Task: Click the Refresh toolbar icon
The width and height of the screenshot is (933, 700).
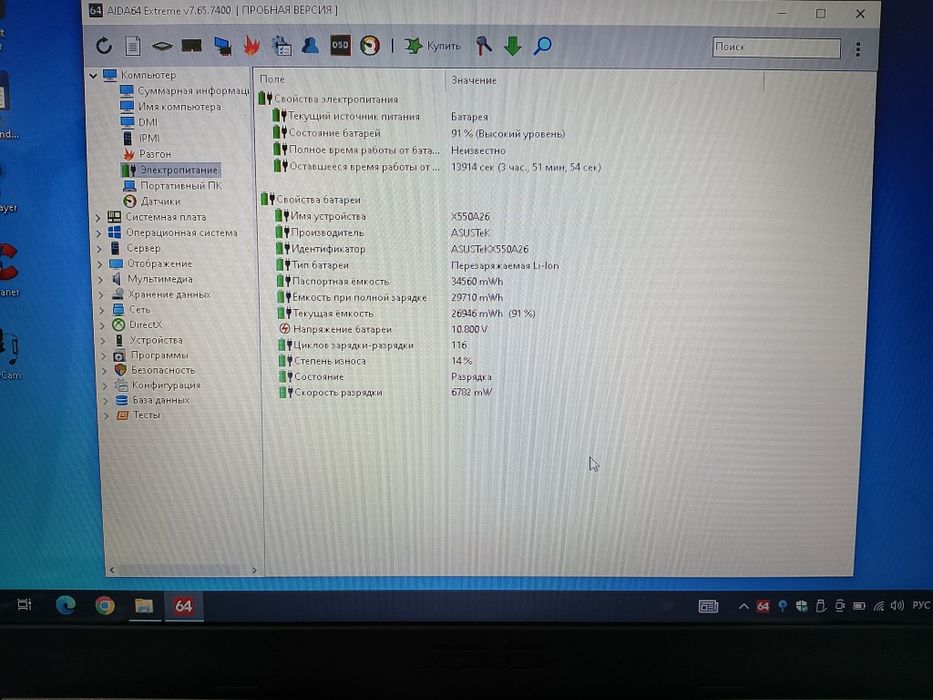Action: point(104,46)
